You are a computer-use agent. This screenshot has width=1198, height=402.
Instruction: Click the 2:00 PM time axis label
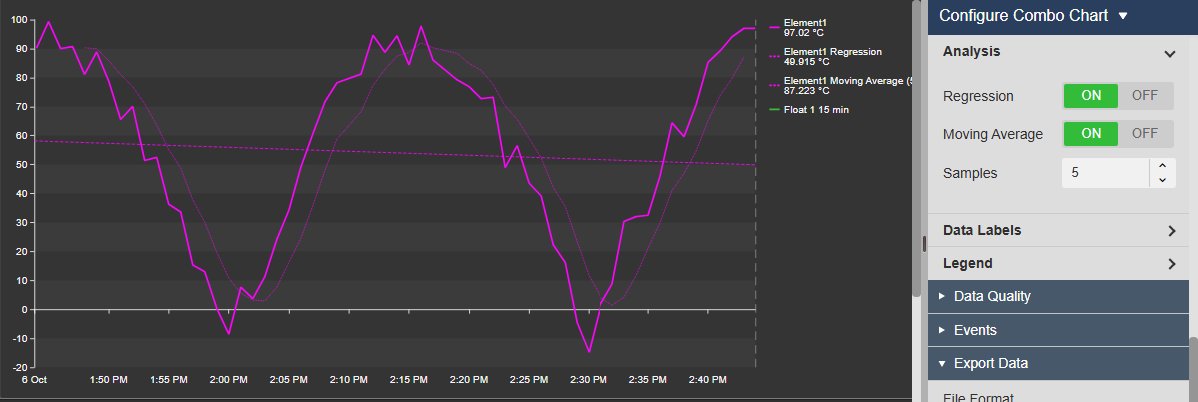click(228, 379)
